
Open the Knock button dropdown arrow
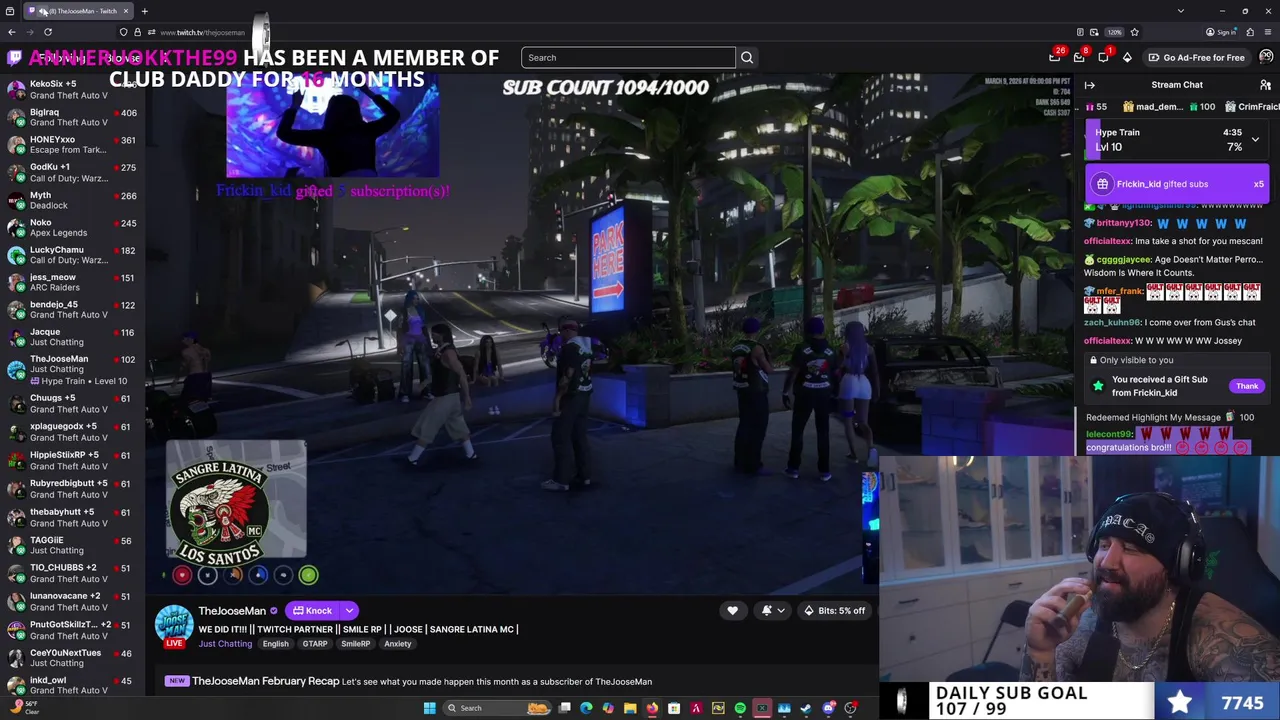pos(349,610)
